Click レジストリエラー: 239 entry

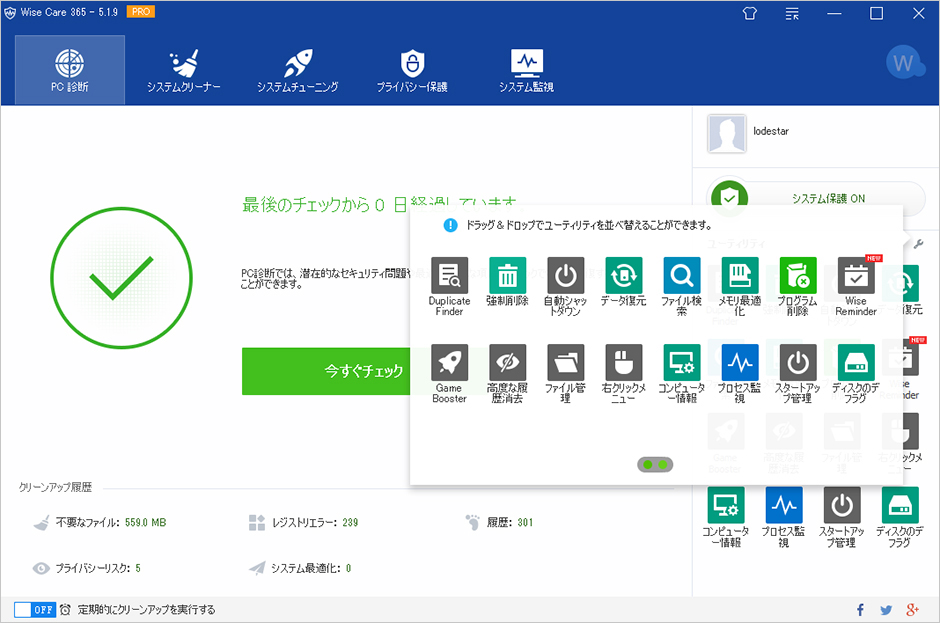303,522
